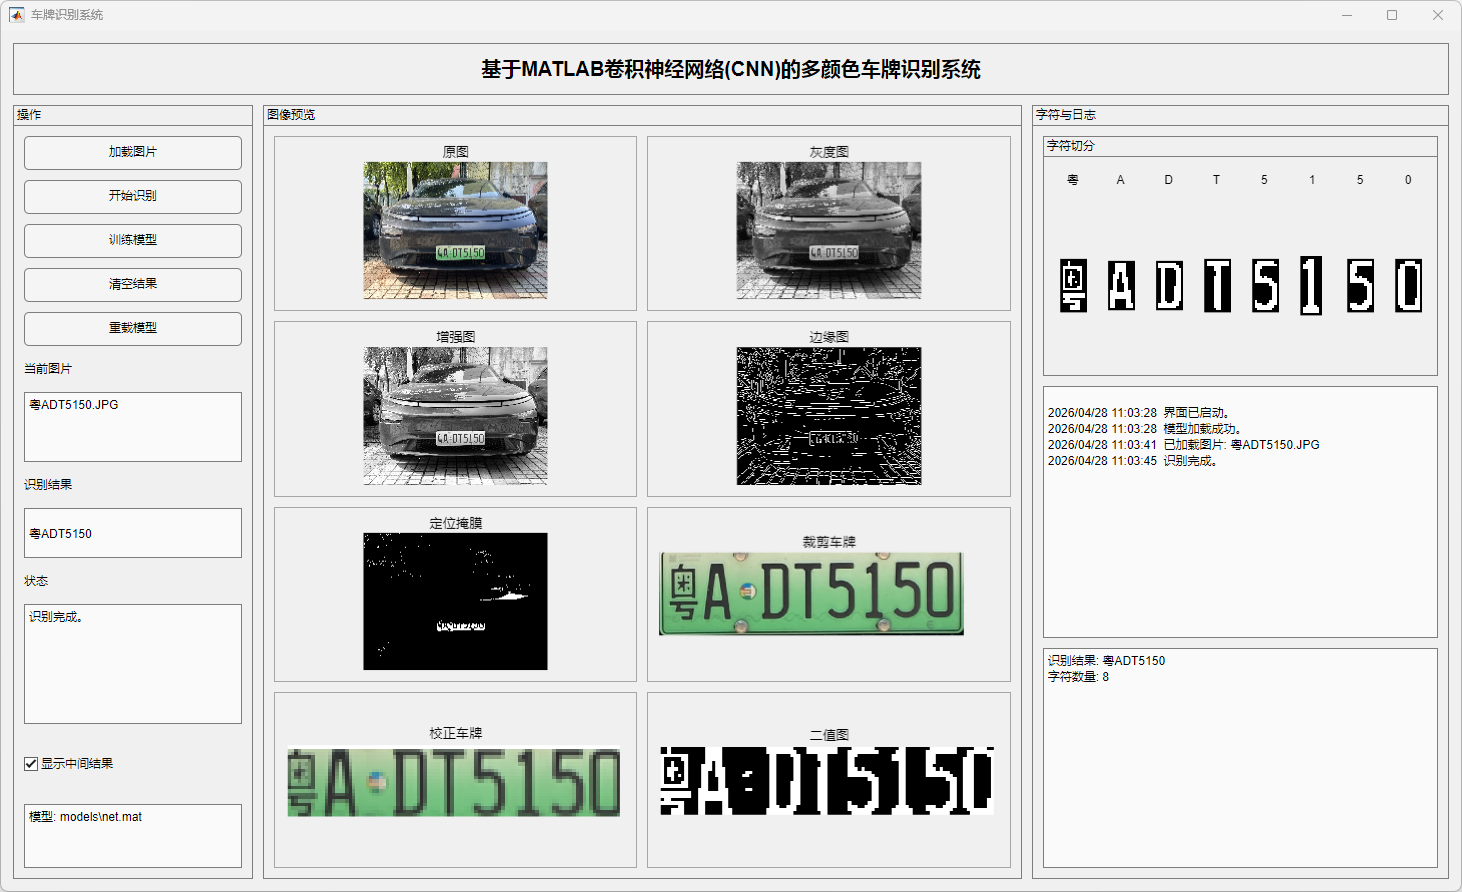This screenshot has width=1462, height=892.
Task: Select the 二值图 binary plate image
Action: pyautogui.click(x=827, y=780)
